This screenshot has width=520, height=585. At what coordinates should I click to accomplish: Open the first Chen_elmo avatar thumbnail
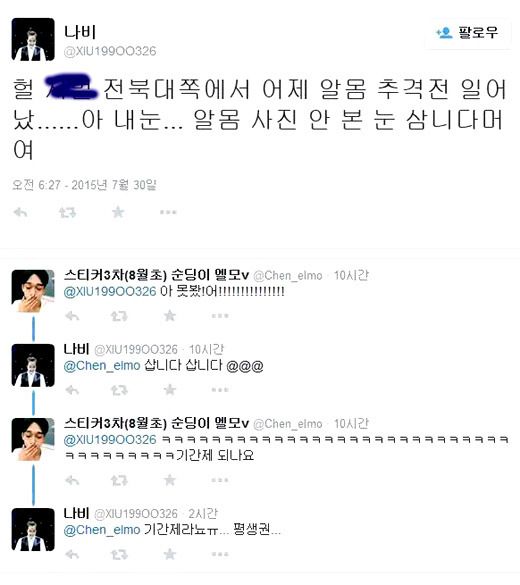tap(33, 291)
